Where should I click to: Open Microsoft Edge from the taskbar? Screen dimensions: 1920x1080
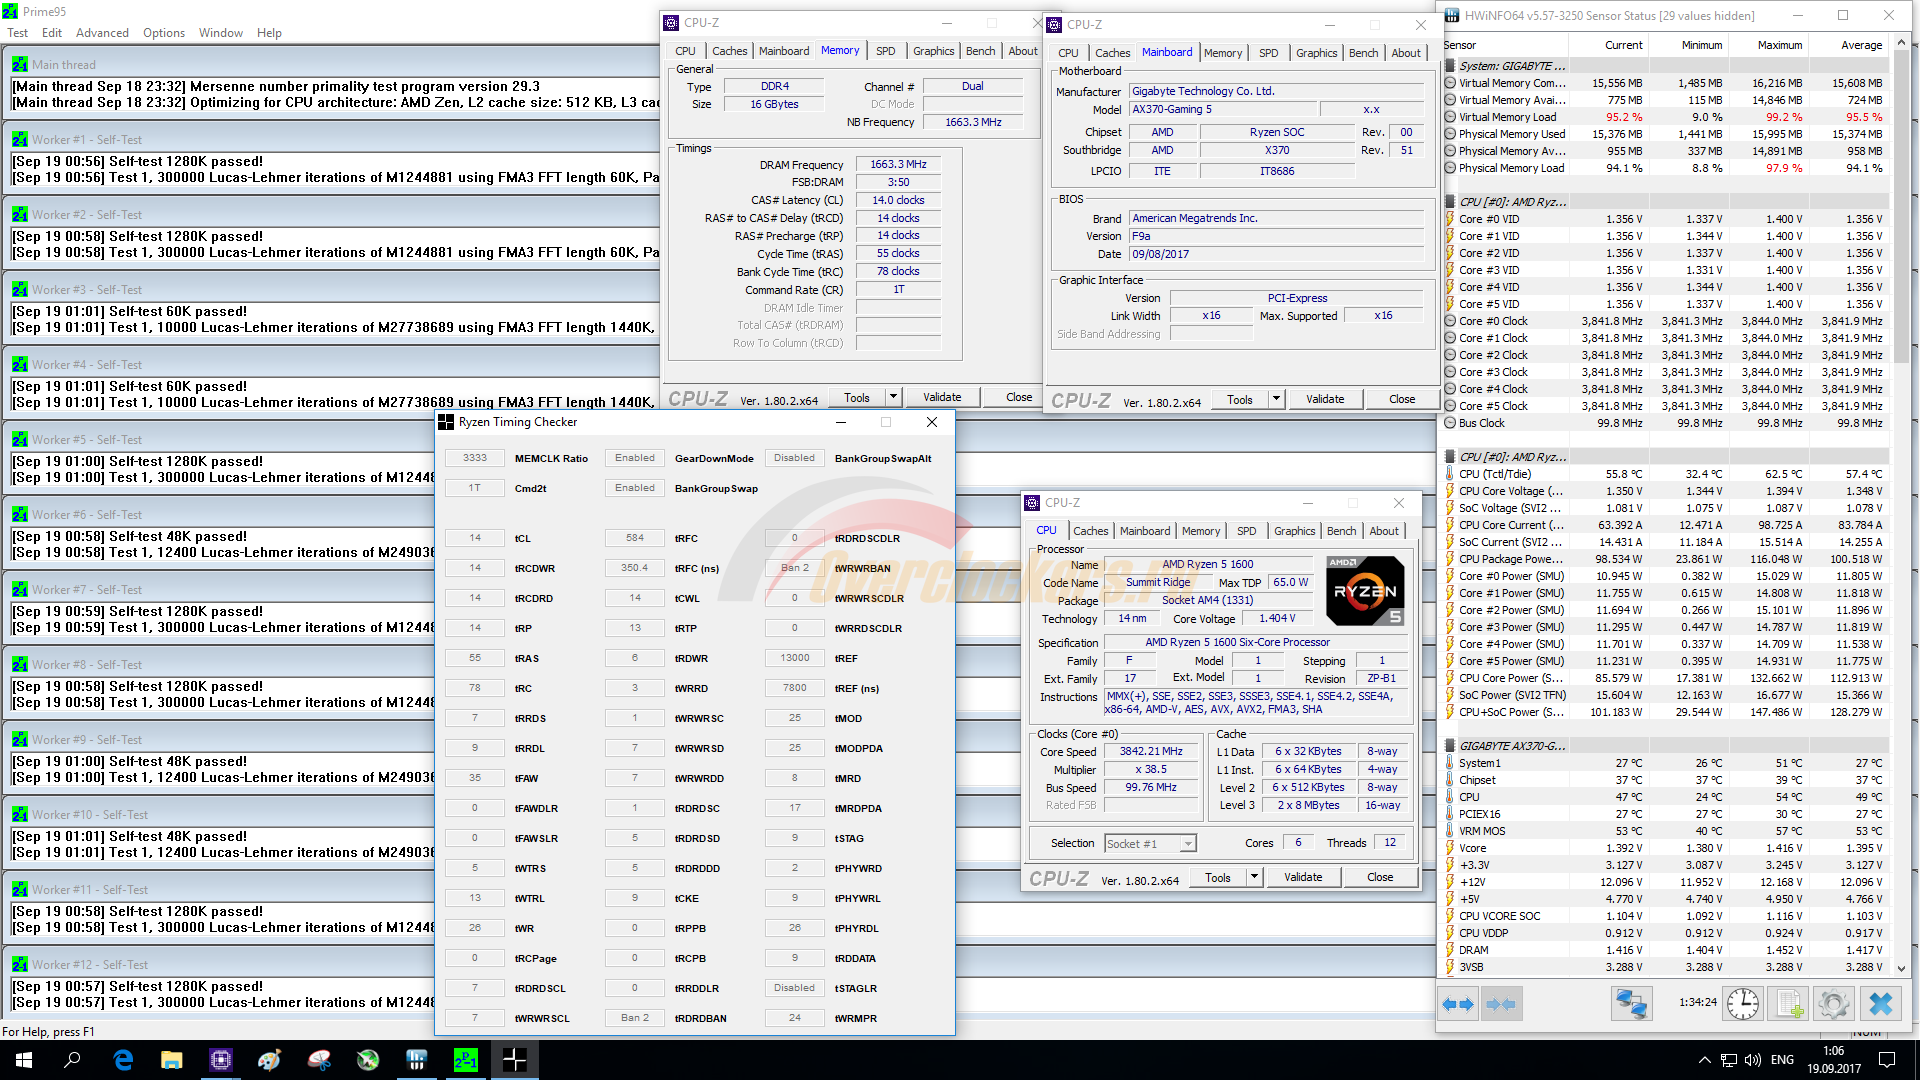(x=123, y=1060)
